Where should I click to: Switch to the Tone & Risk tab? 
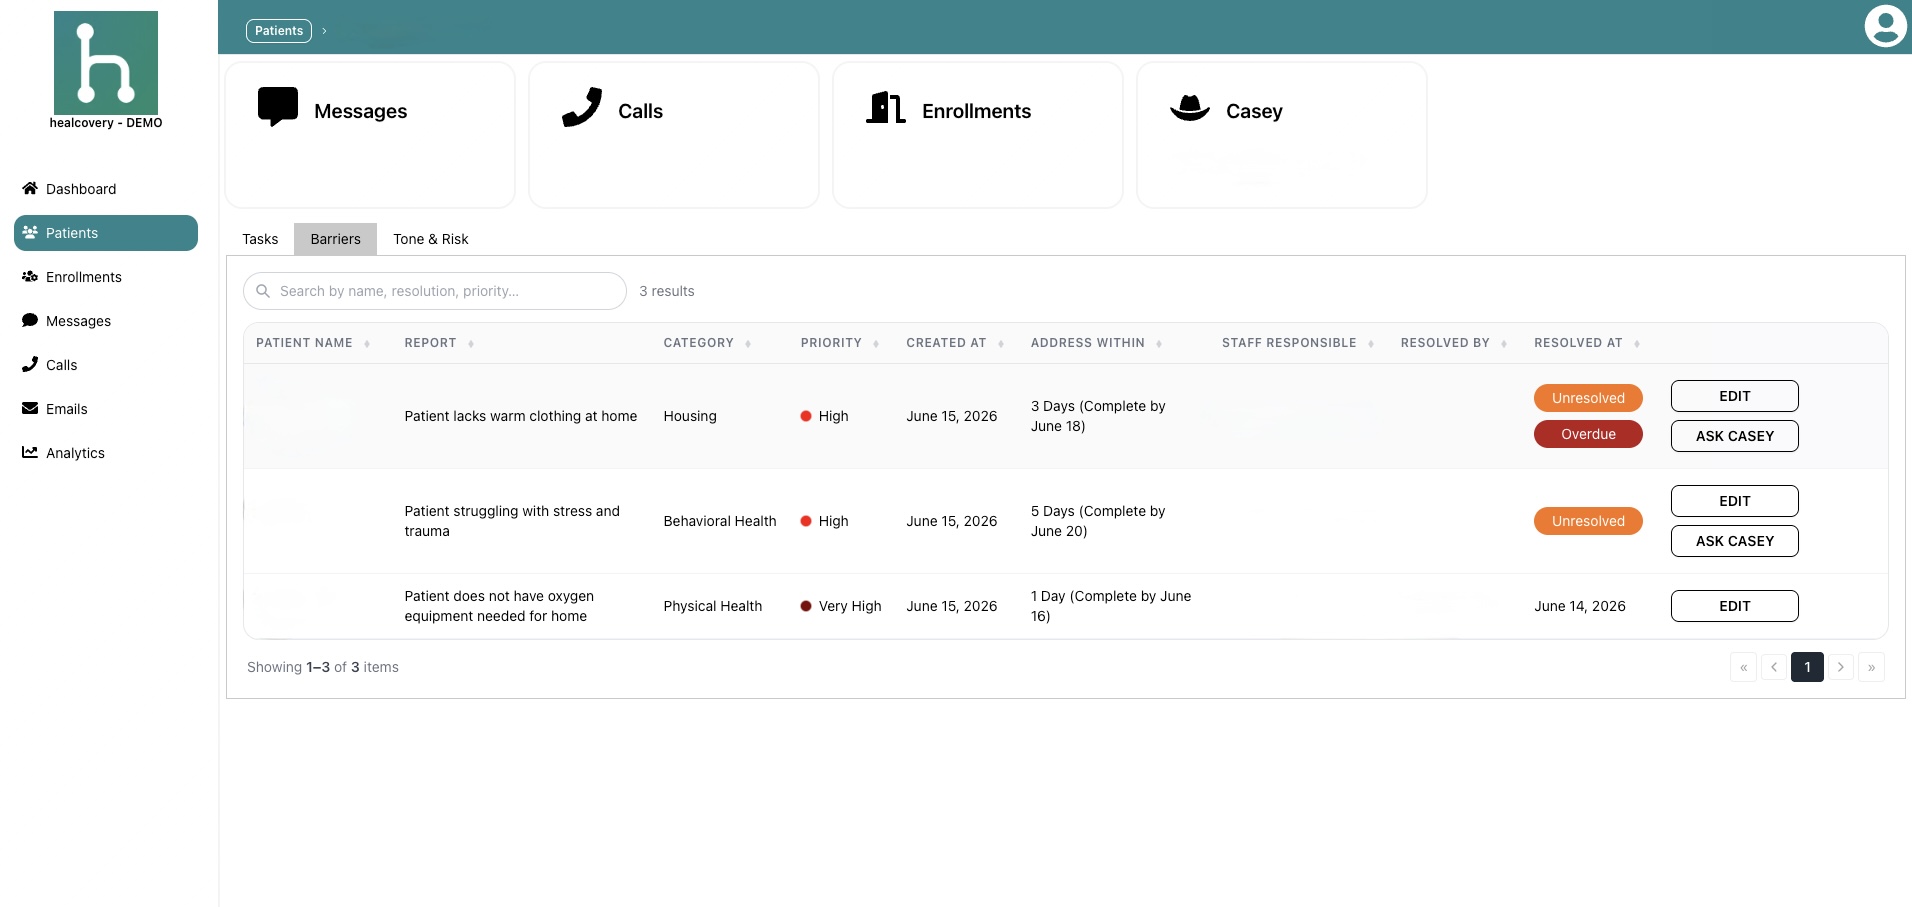click(431, 239)
